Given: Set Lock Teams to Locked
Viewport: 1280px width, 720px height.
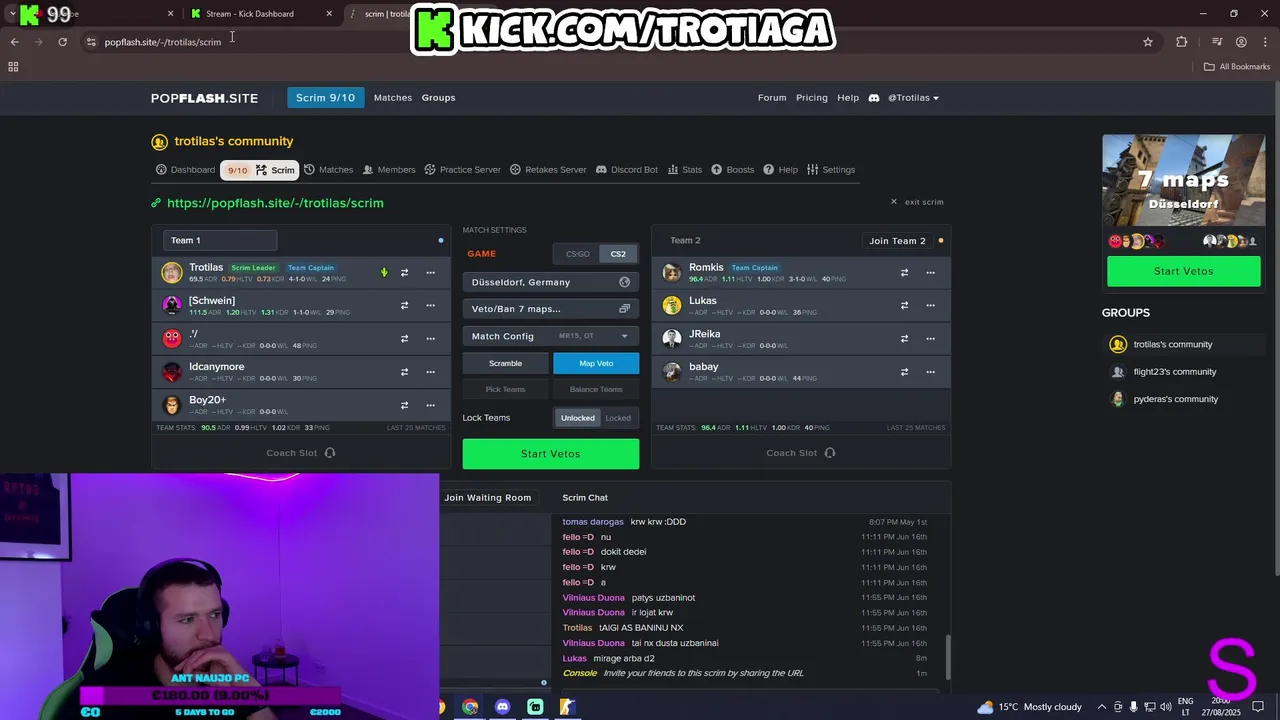Looking at the screenshot, I should [x=618, y=418].
